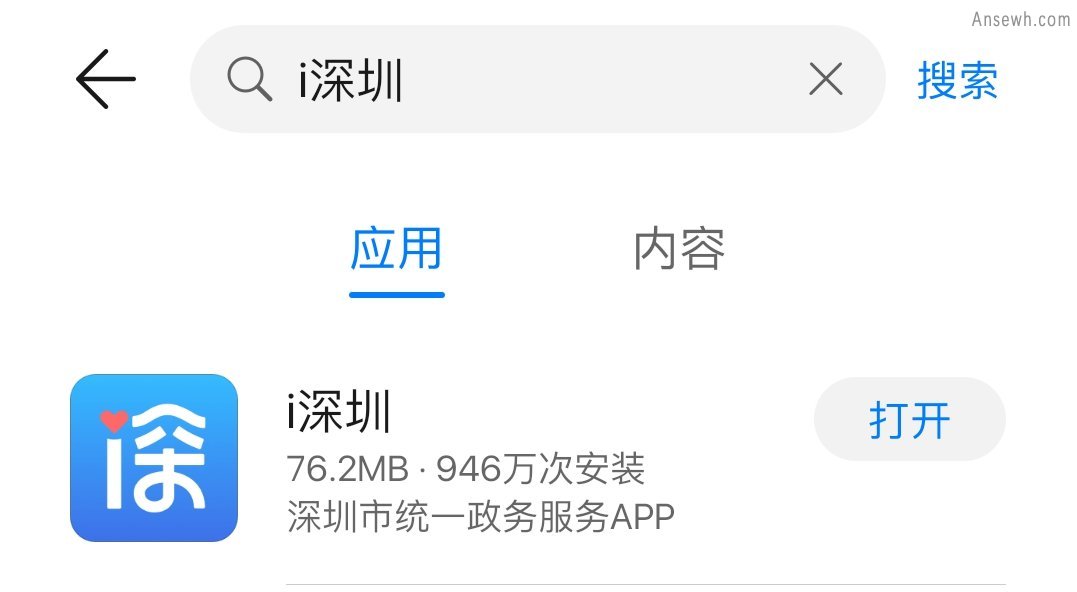1077x592 pixels.
Task: Tap the divider line below the result
Action: tap(646, 585)
